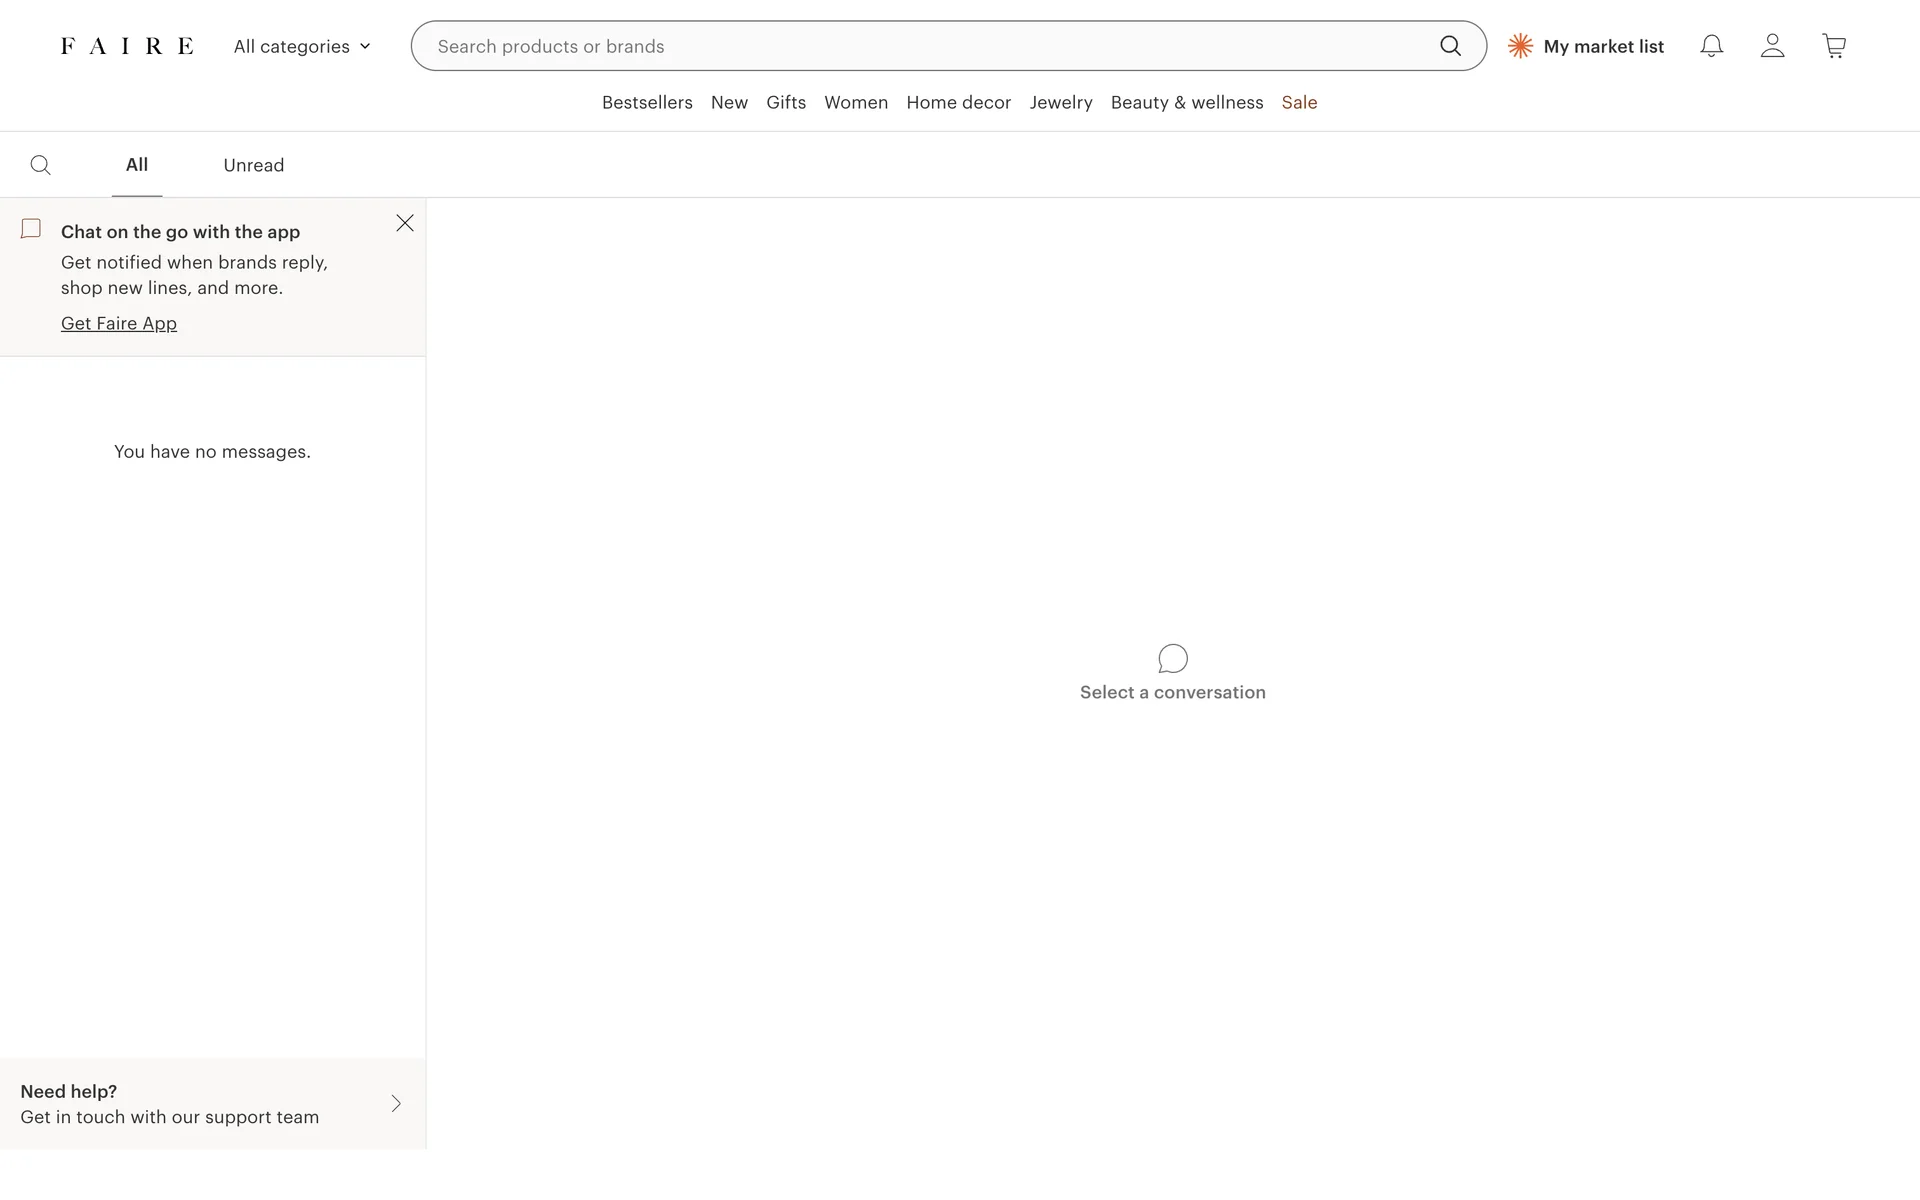Click the chat bubble icon in the app banner
Image resolution: width=1920 pixels, height=1200 pixels.
tap(31, 229)
